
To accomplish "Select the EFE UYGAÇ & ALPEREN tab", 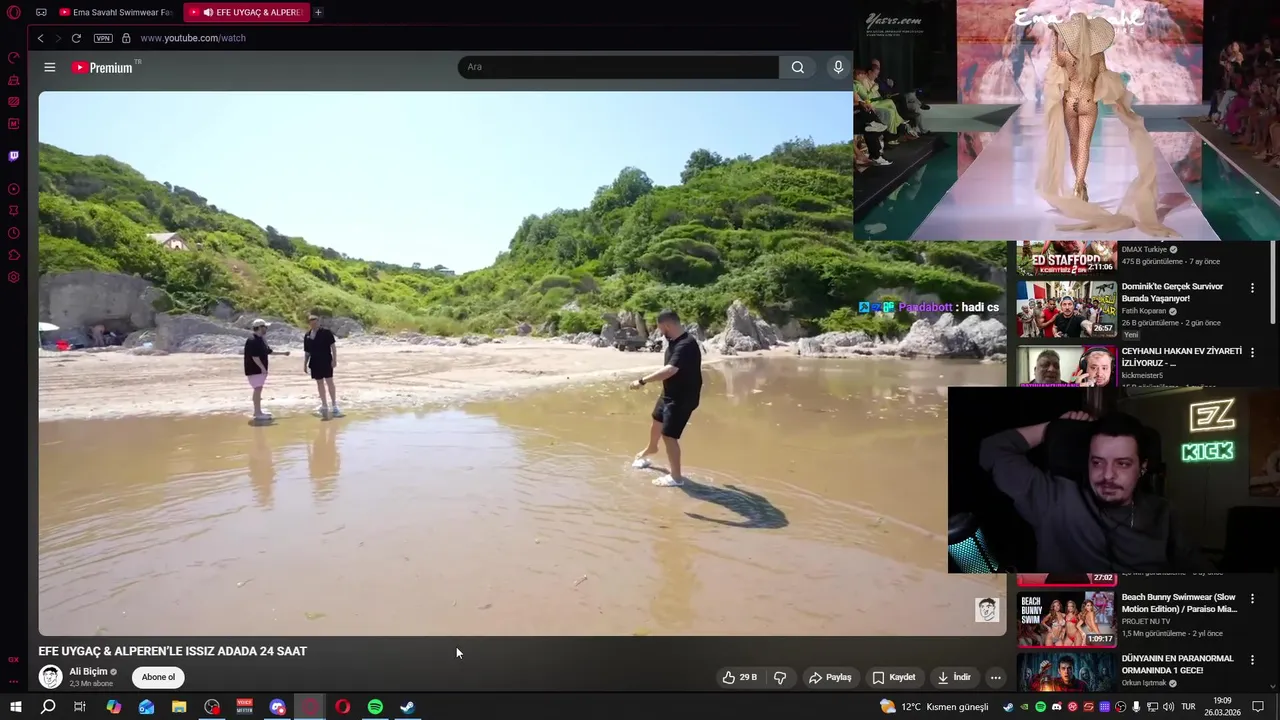I will tap(247, 12).
